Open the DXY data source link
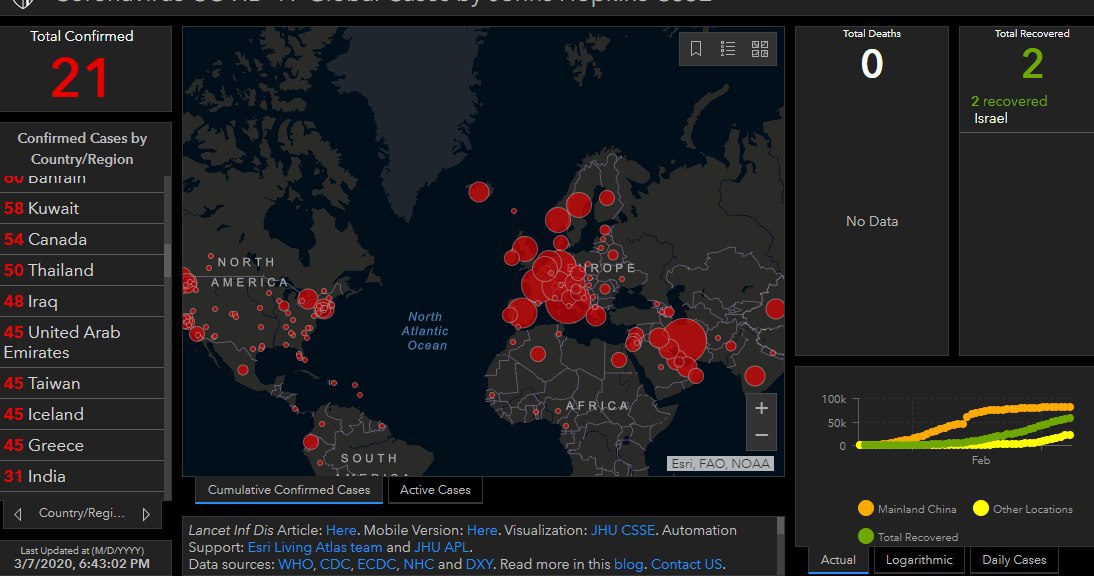This screenshot has height=576, width=1094. click(x=479, y=564)
